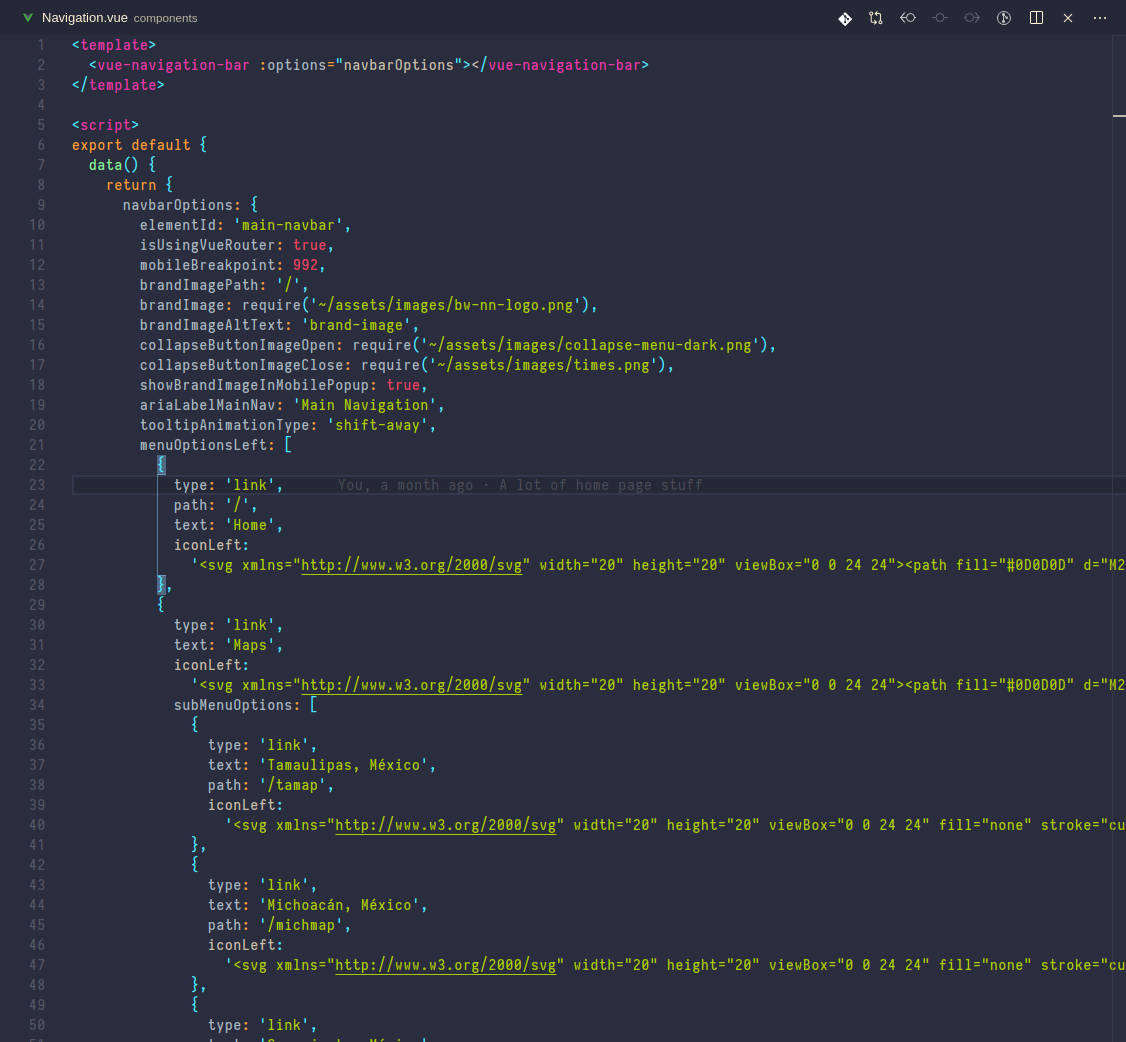Click line number 21 in the gutter
The width and height of the screenshot is (1126, 1042).
[37, 445]
